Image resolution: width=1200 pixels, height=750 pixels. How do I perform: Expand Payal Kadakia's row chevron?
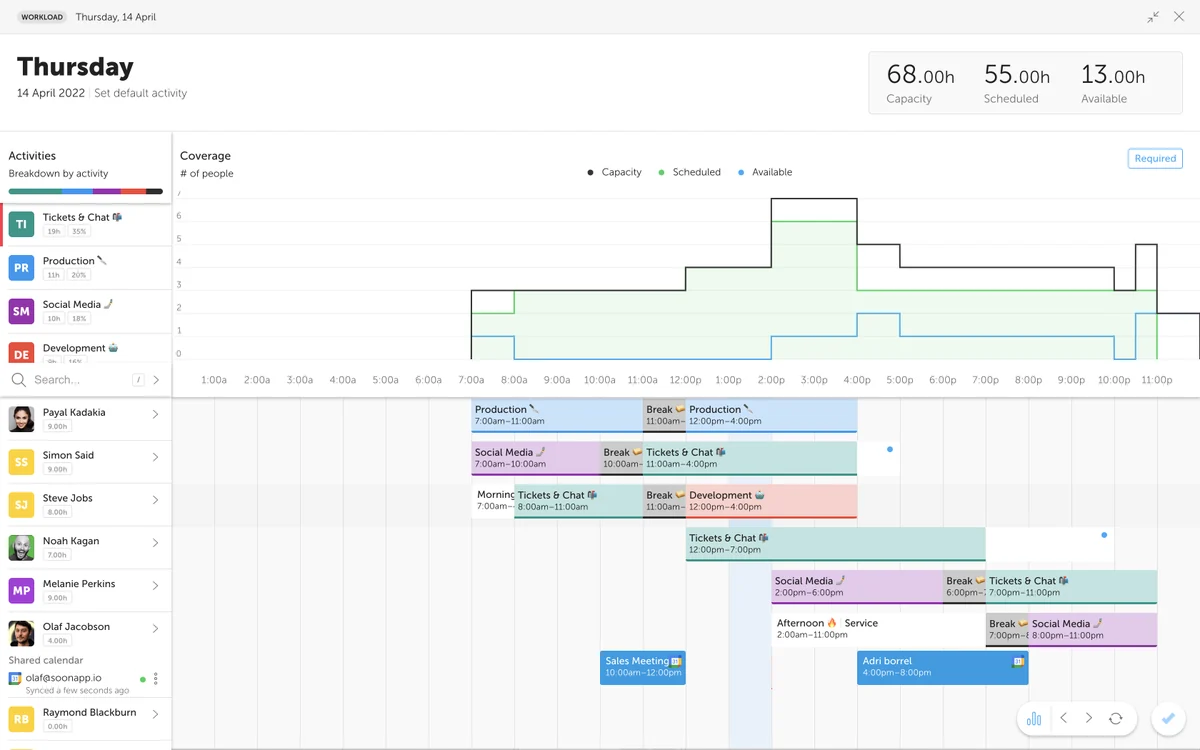click(x=155, y=414)
